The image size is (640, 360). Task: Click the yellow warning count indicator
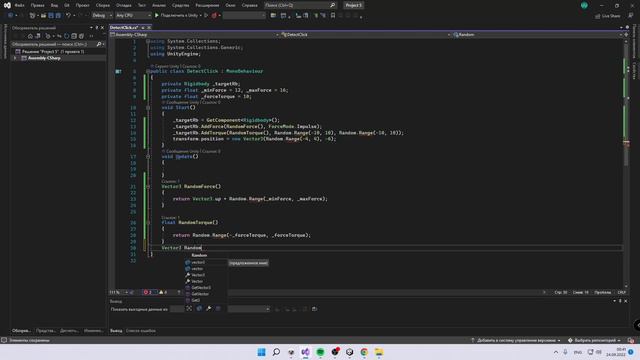click(163, 292)
